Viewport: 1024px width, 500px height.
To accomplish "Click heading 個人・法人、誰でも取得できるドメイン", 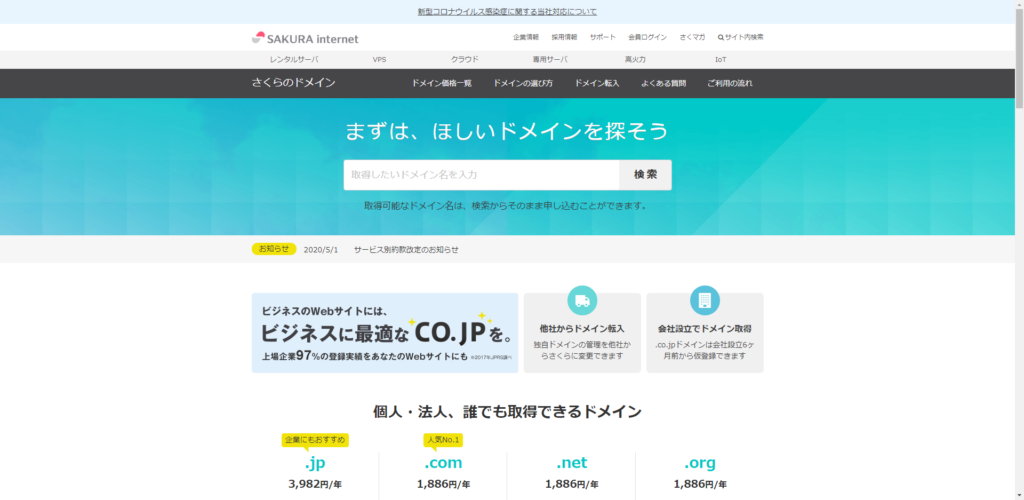I will pos(507,411).
